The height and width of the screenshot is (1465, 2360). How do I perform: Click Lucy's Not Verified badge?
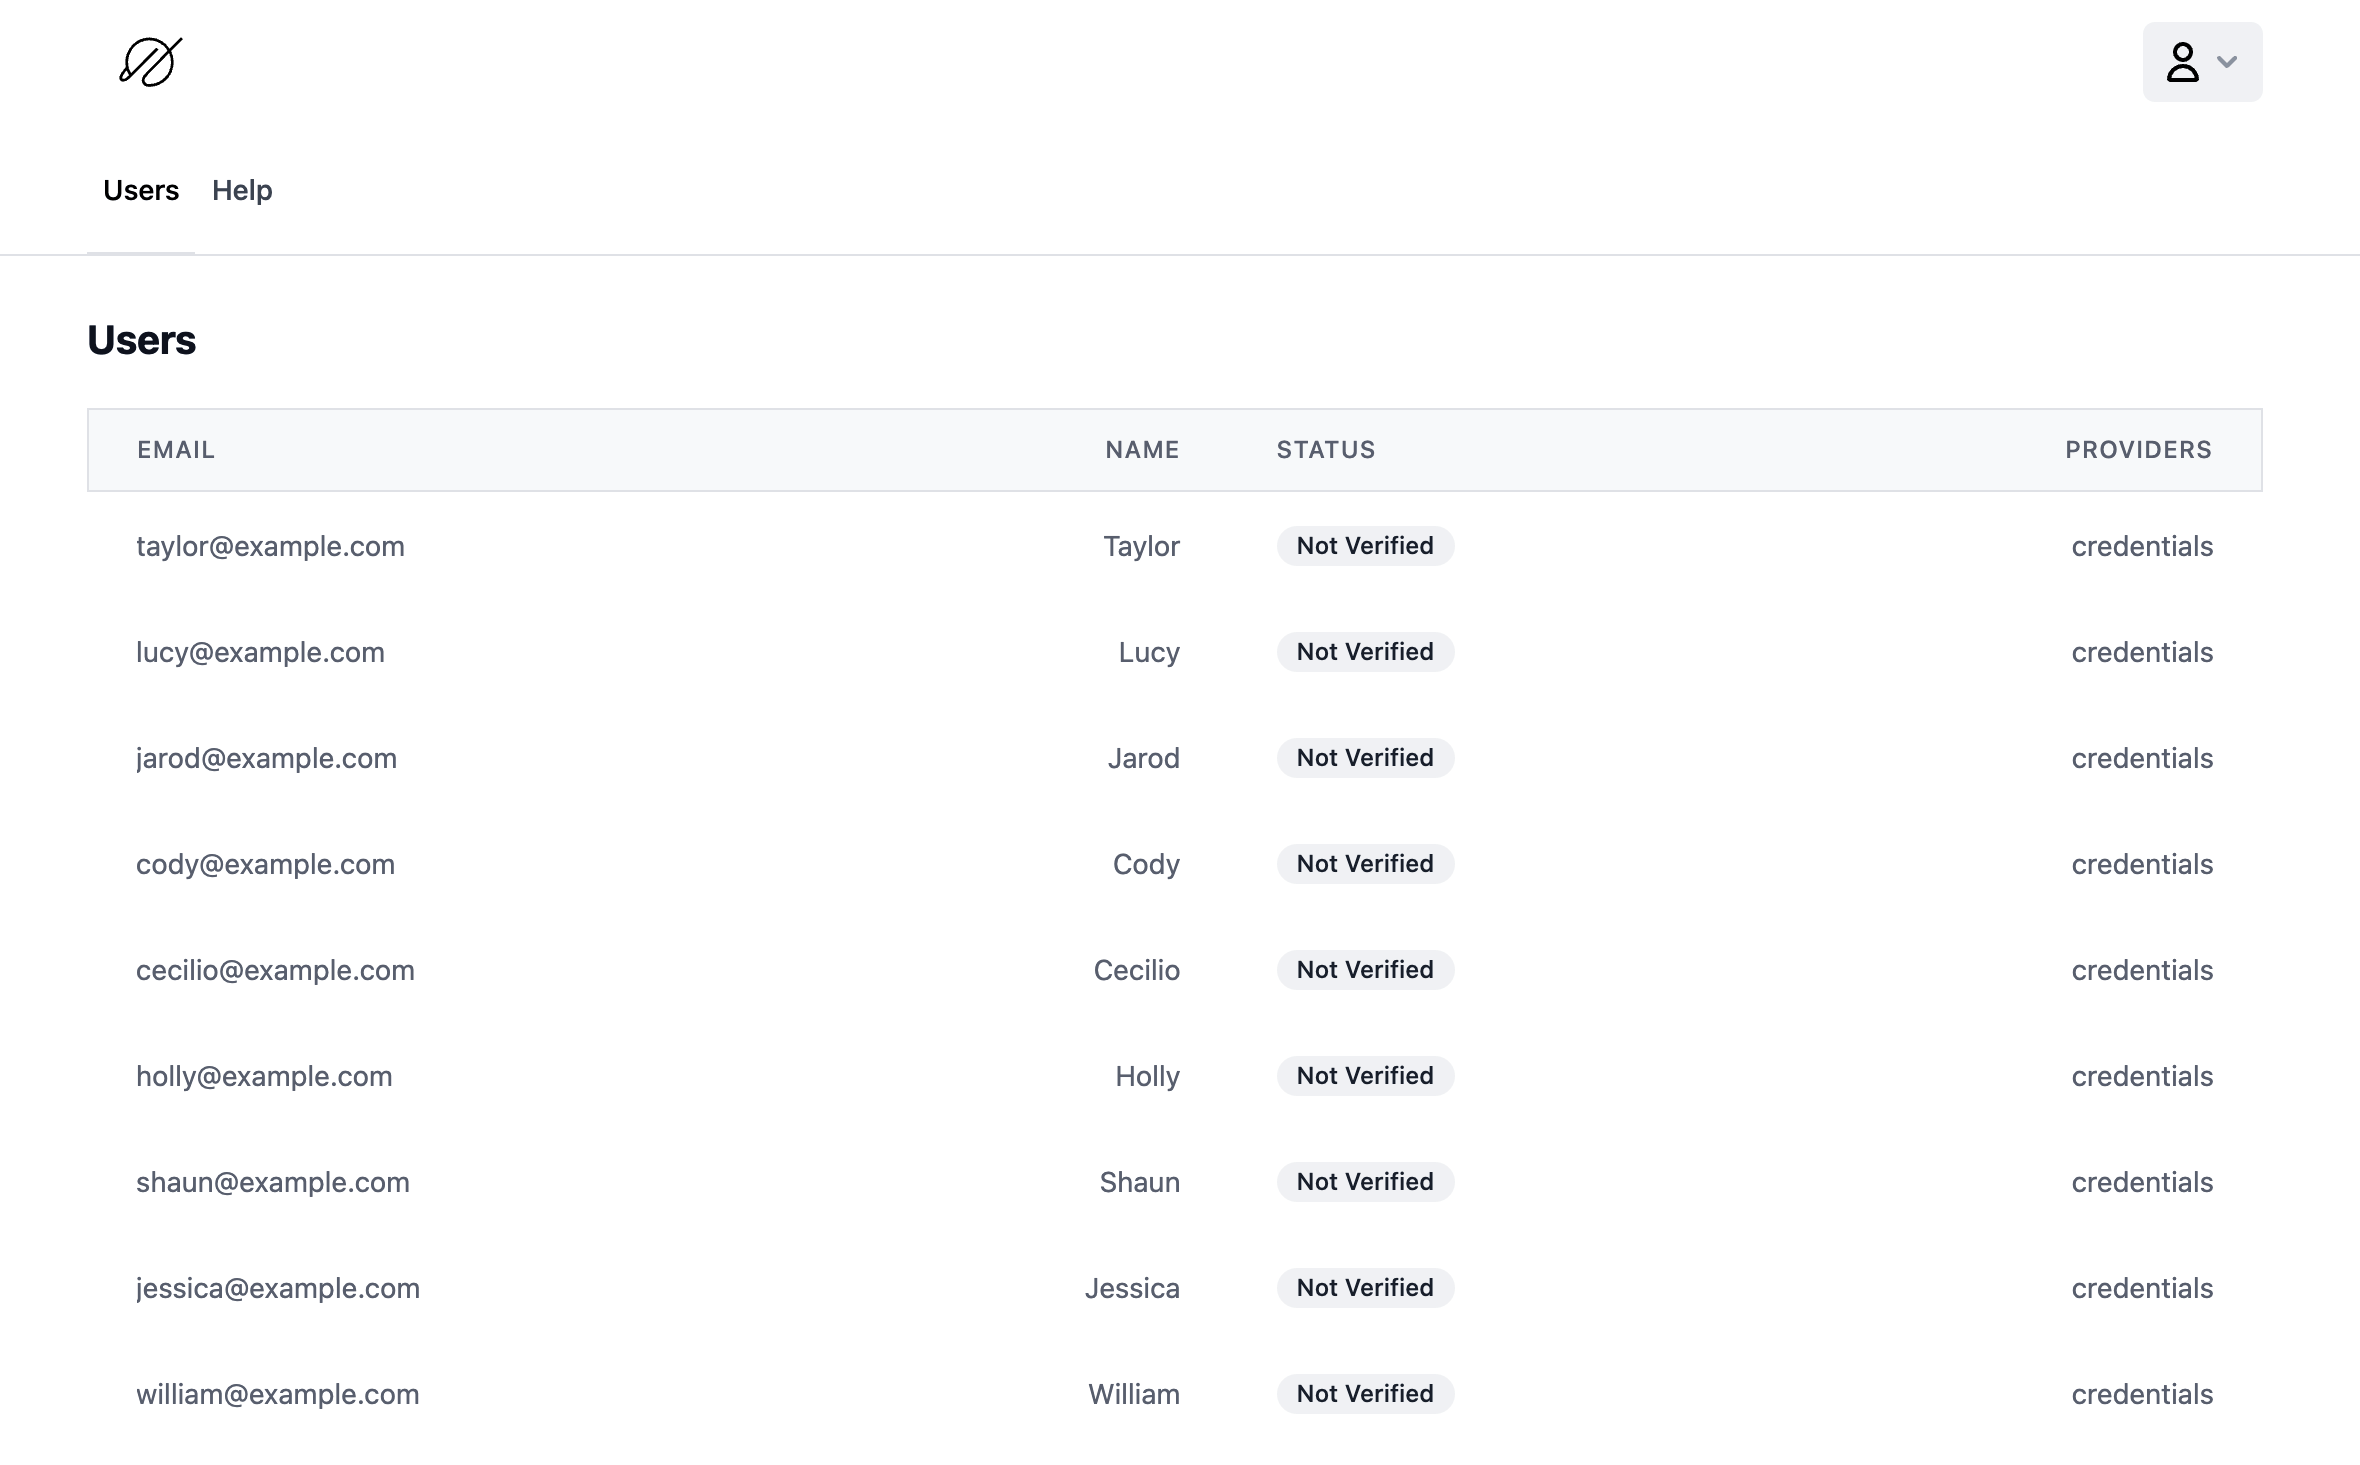[x=1365, y=652]
